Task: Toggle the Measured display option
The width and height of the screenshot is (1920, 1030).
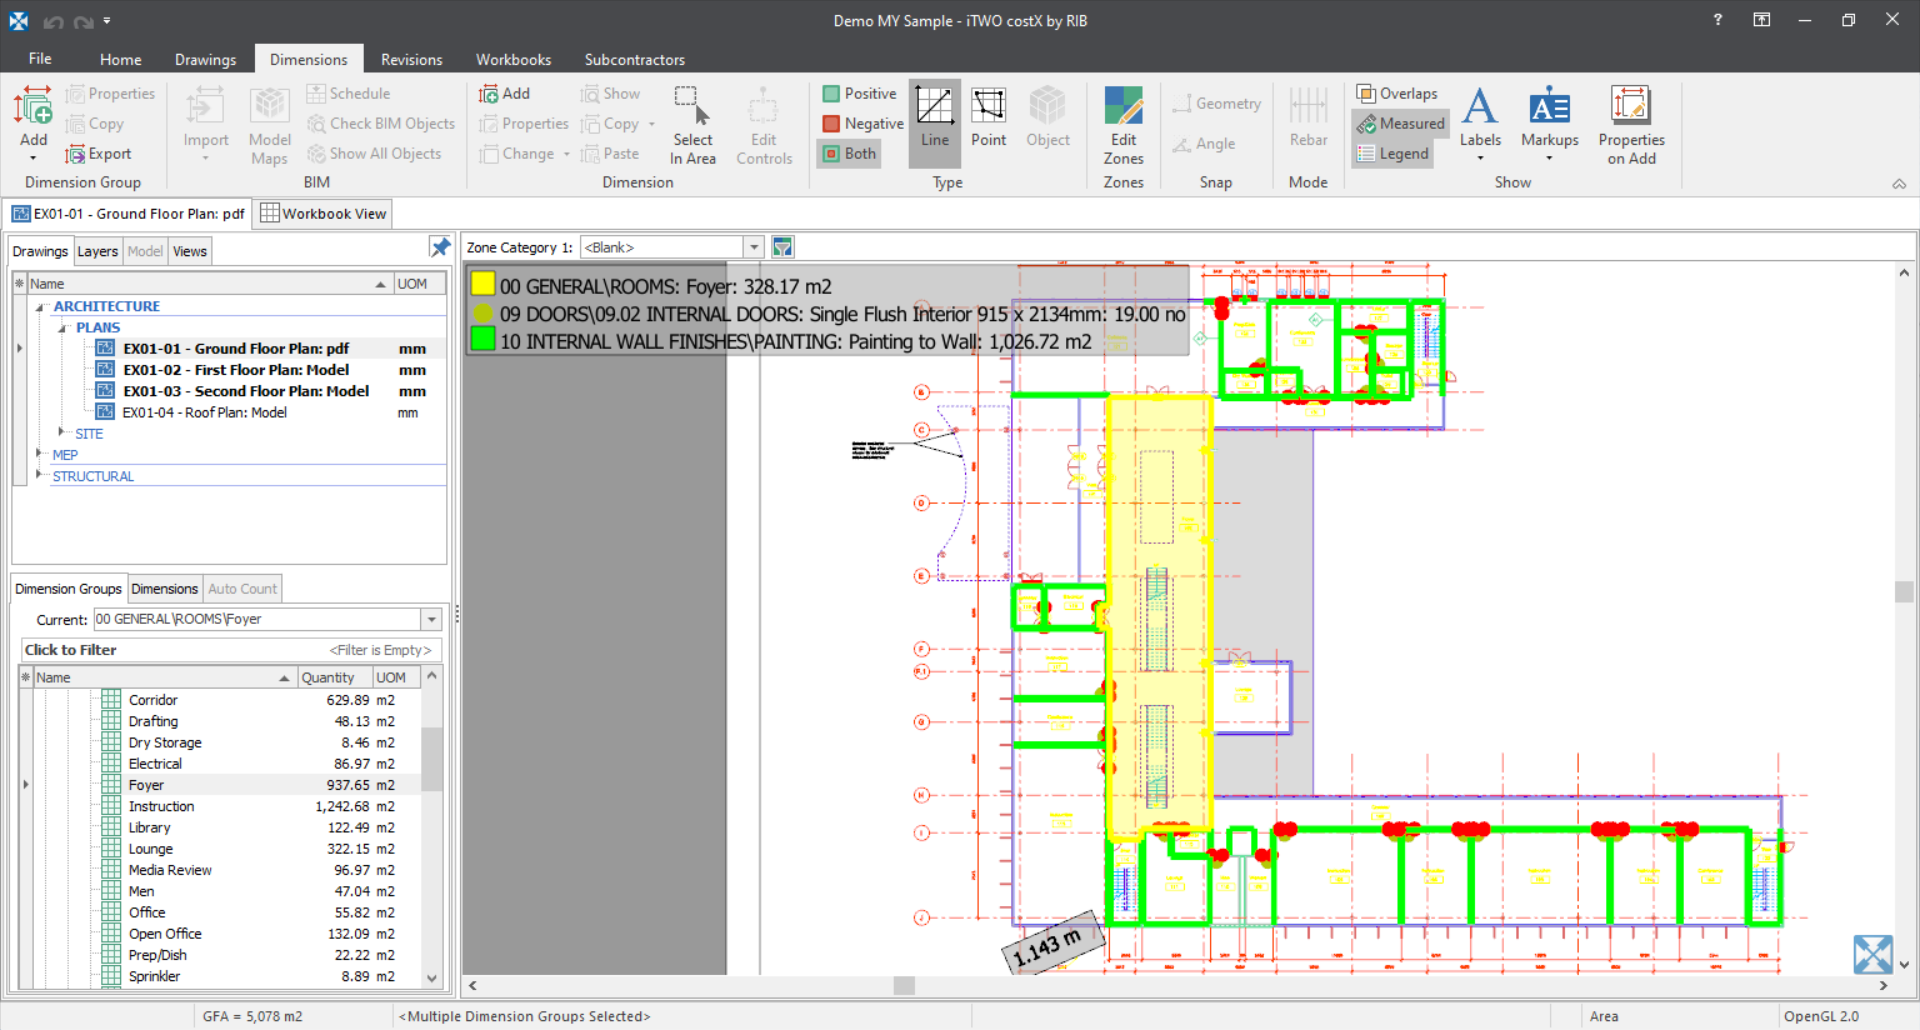Action: pos(1401,124)
